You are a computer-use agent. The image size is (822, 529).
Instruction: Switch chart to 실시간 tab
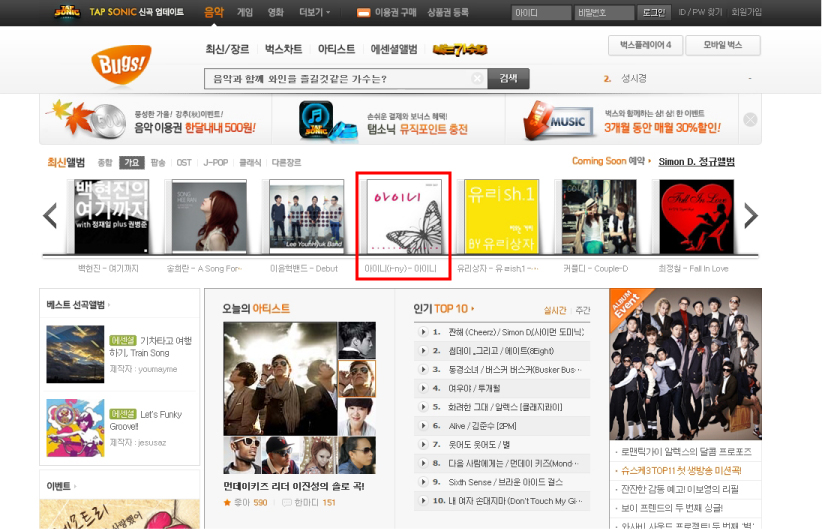pos(555,310)
